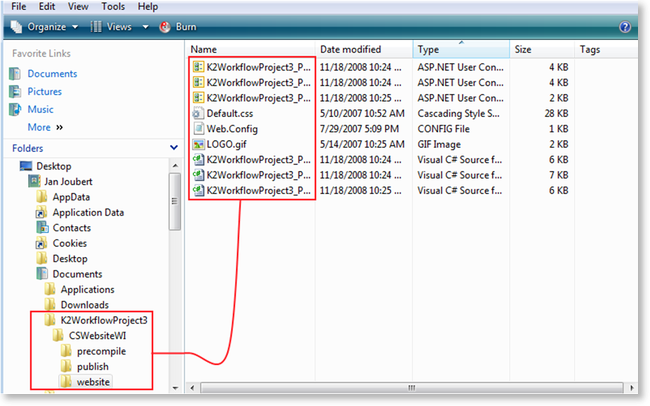Select the CSWebsiteWI folder
Screen dimensions: 650x406
point(97,335)
